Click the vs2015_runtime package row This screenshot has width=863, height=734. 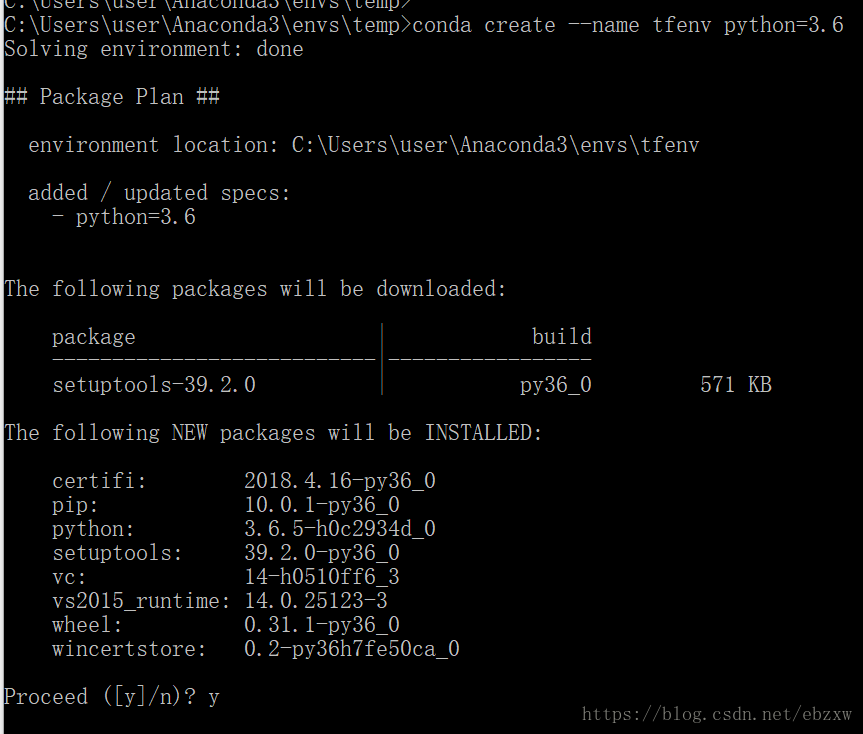220,601
